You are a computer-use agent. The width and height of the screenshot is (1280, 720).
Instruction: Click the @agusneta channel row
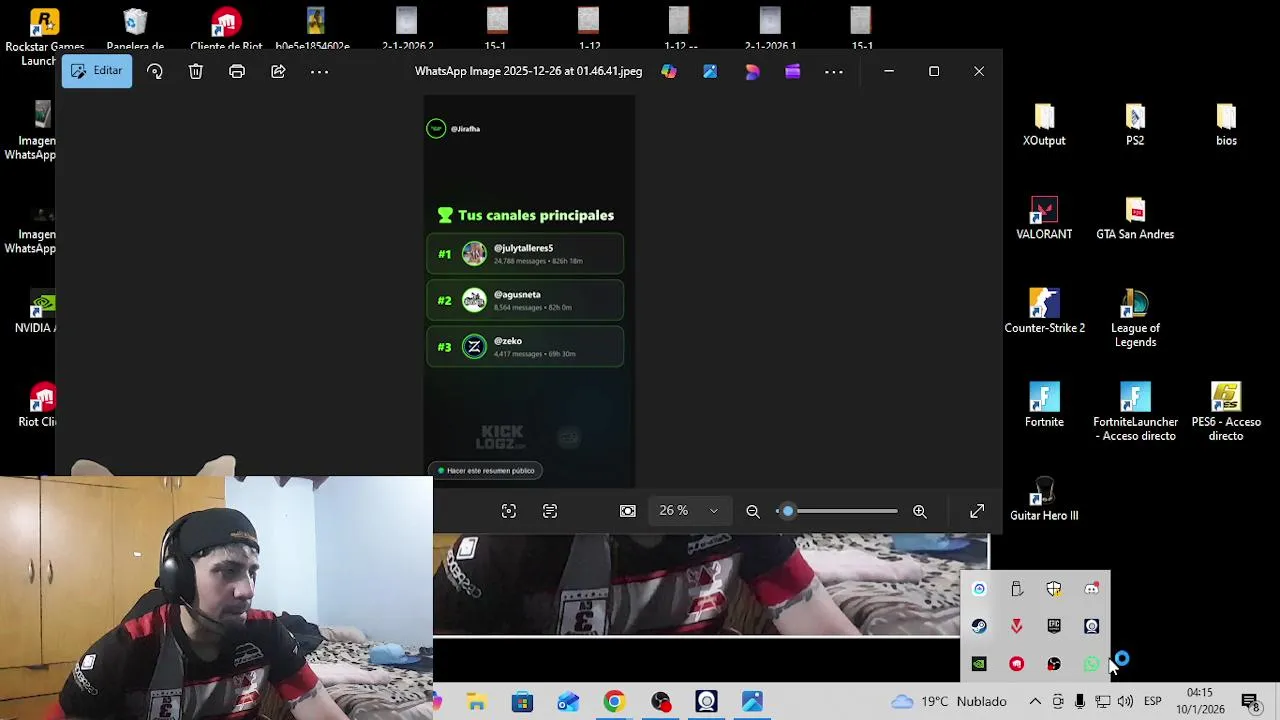point(525,300)
